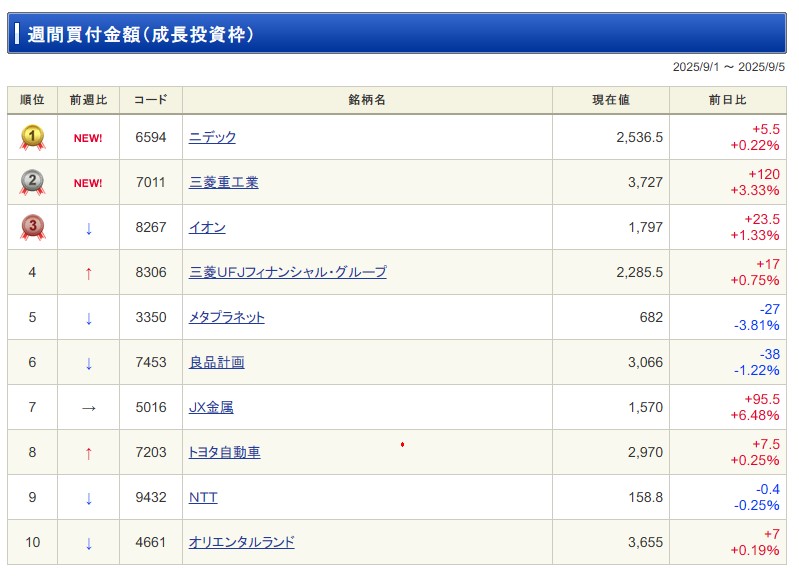Open the NTT stock link

[203, 497]
